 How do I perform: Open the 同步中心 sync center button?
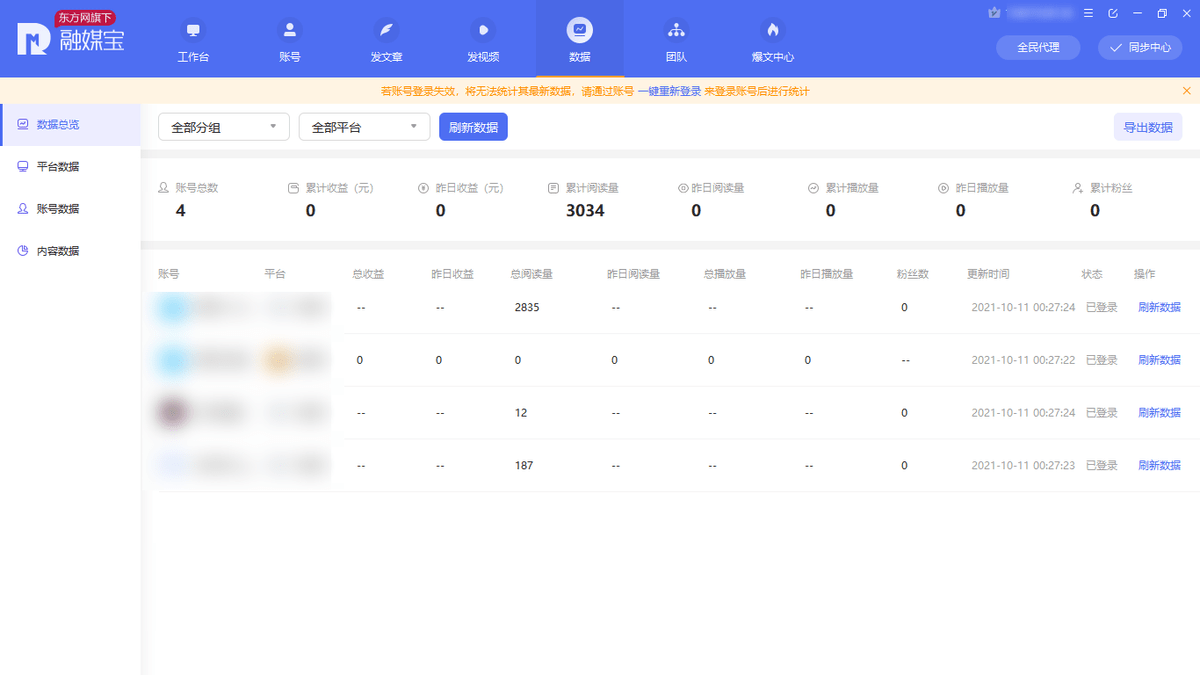pyautogui.click(x=1140, y=47)
